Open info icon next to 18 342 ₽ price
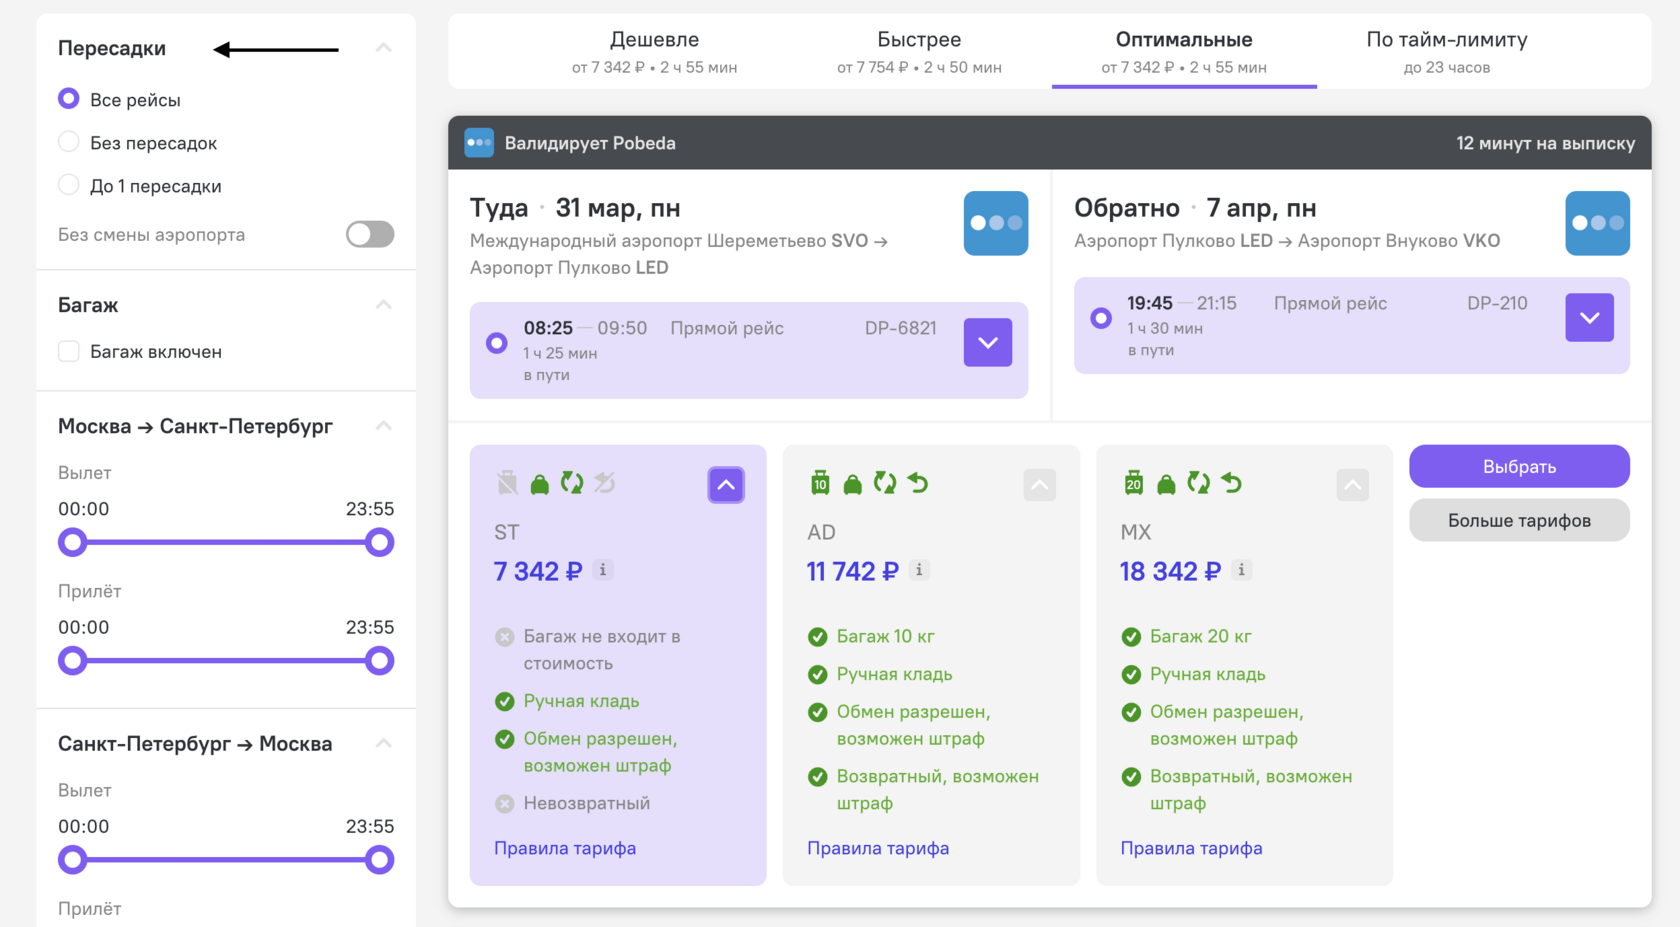 click(x=1241, y=570)
